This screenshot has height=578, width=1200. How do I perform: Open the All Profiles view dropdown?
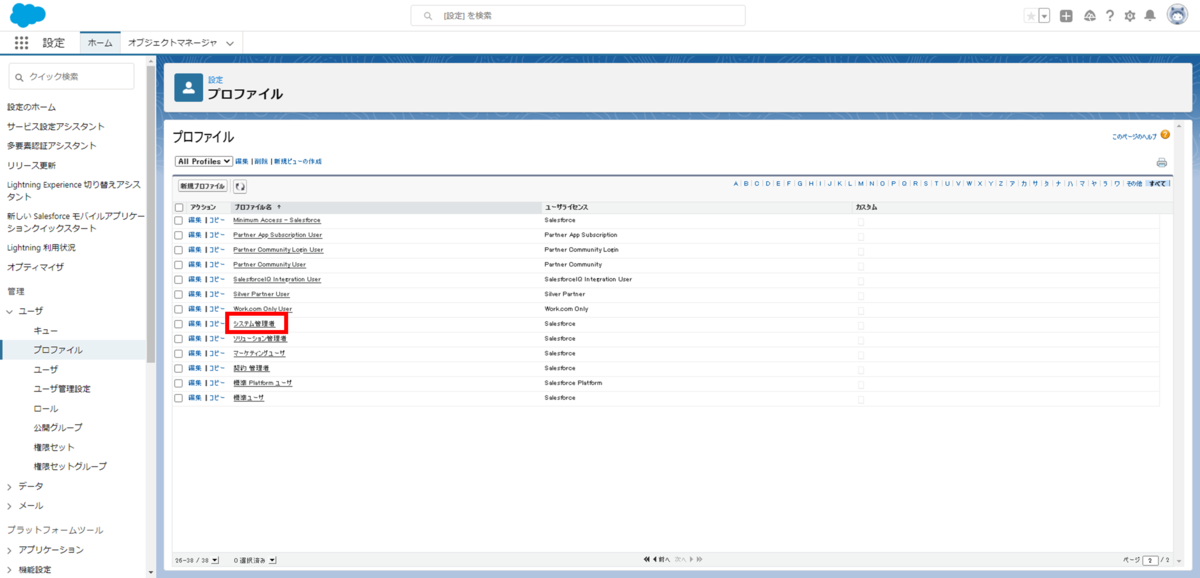click(203, 161)
